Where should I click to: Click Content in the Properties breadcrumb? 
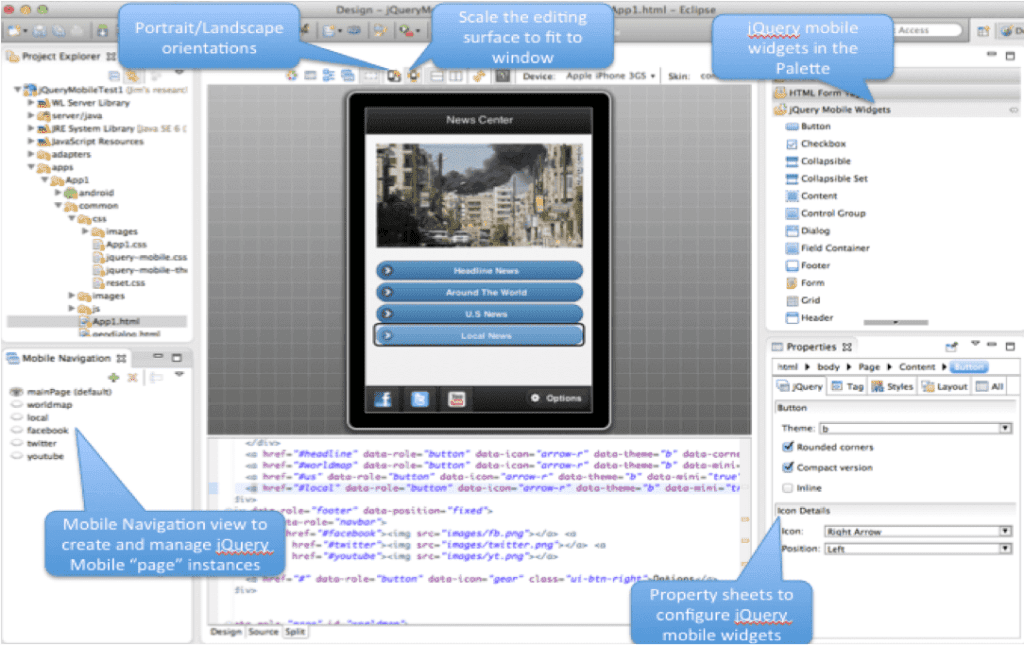(x=917, y=366)
